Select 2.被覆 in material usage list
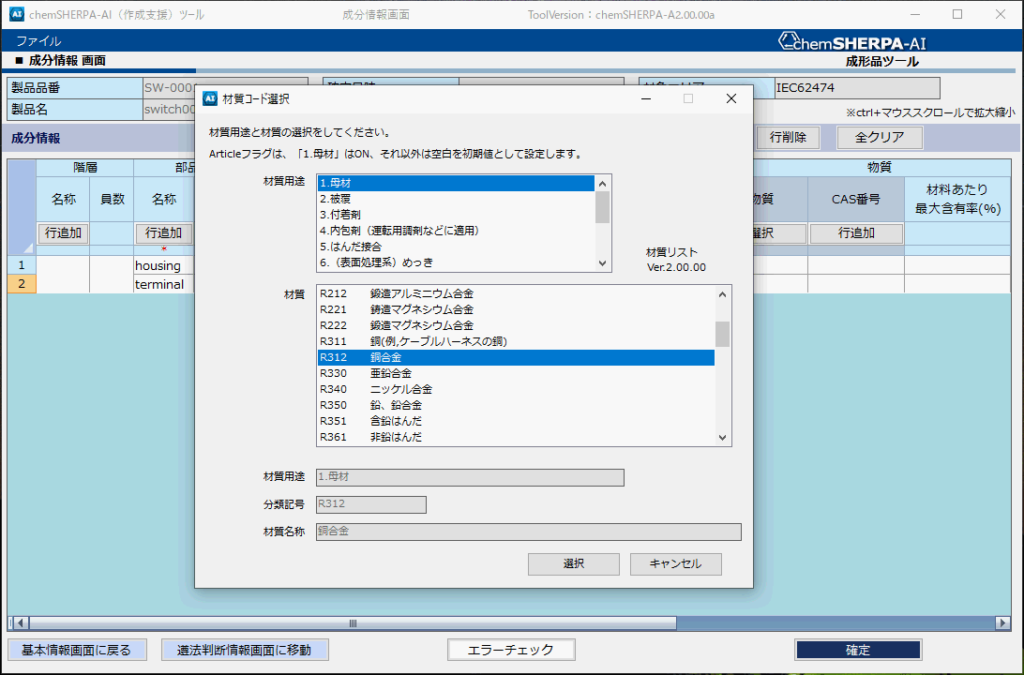Image resolution: width=1024 pixels, height=675 pixels. (x=456, y=199)
